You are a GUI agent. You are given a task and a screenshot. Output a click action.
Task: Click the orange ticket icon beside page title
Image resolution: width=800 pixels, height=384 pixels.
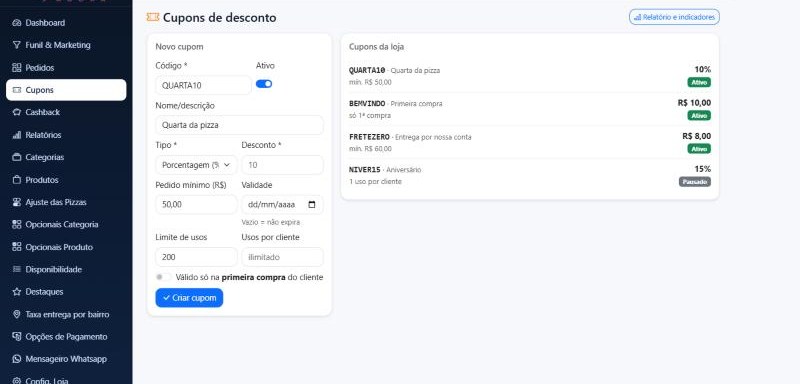pos(153,17)
